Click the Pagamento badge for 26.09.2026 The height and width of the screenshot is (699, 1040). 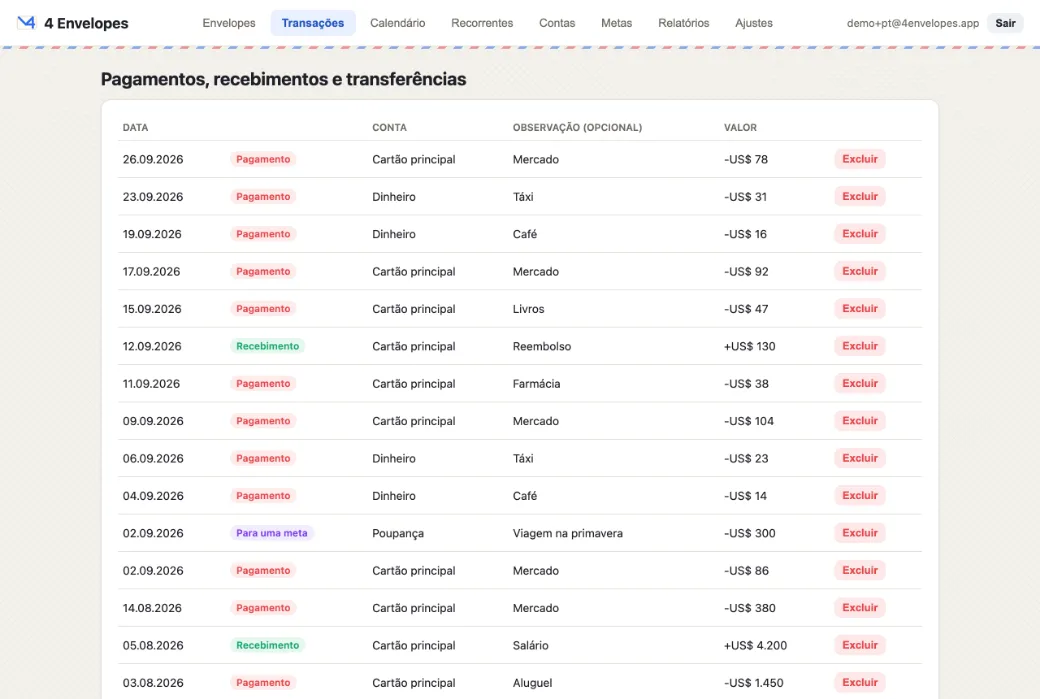pyautogui.click(x=263, y=159)
